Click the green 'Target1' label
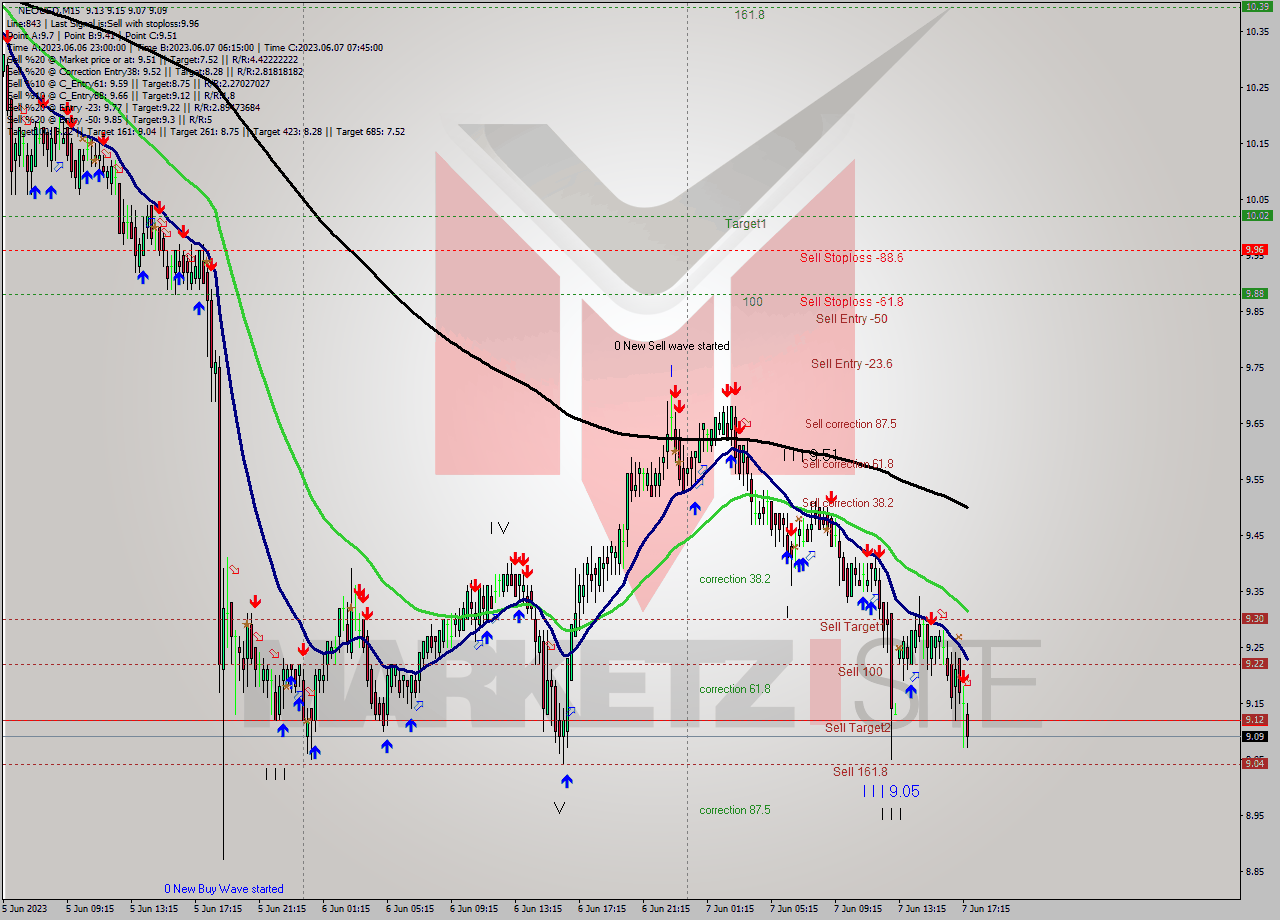This screenshot has width=1280, height=920. click(746, 224)
